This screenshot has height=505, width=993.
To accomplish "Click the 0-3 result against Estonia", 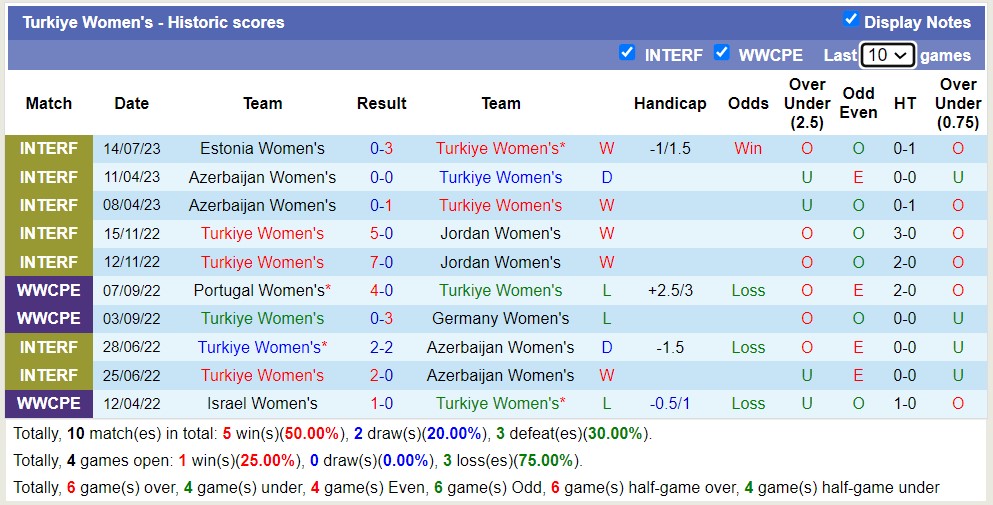I will pyautogui.click(x=381, y=148).
